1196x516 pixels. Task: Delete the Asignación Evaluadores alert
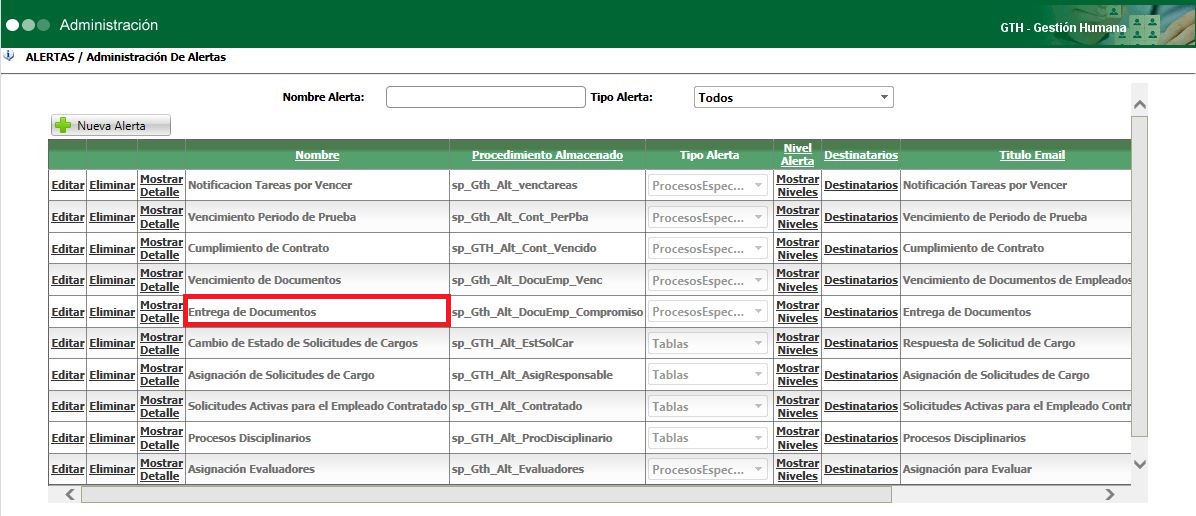pos(111,469)
